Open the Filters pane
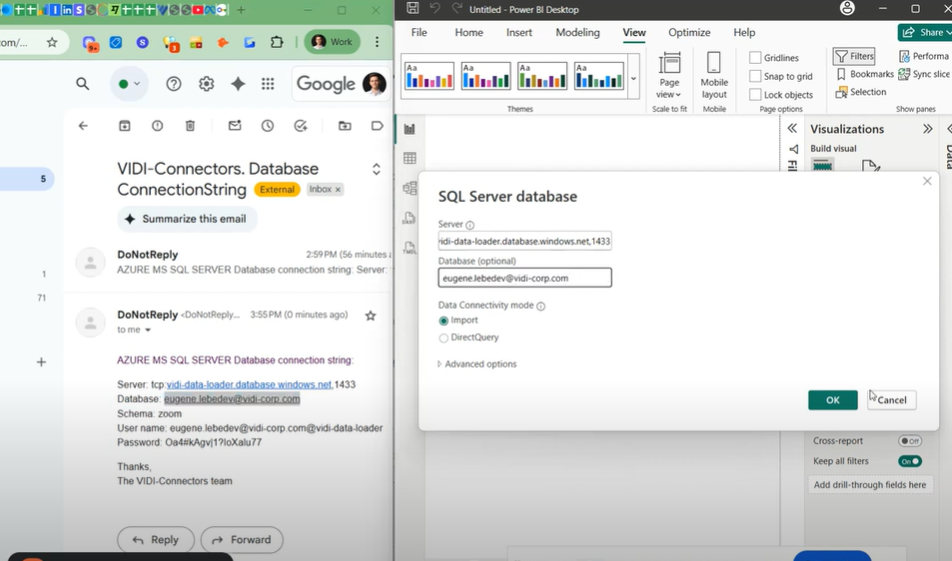The width and height of the screenshot is (952, 561). 854,57
